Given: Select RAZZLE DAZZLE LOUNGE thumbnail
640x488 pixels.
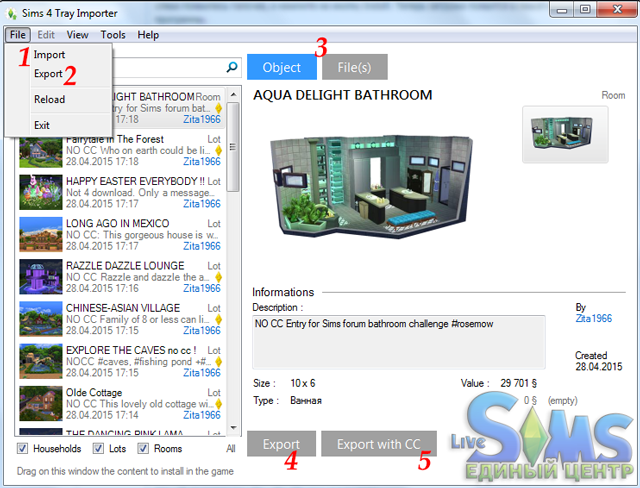Looking at the screenshot, I should (x=41, y=277).
